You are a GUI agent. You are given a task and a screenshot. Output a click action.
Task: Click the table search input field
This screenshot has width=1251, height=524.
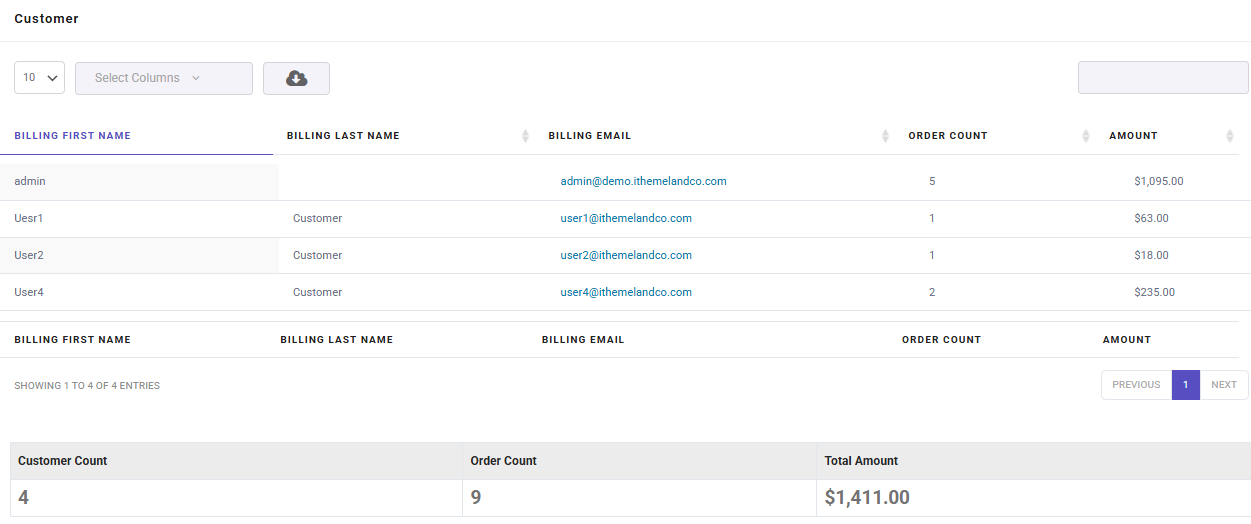(x=1163, y=78)
